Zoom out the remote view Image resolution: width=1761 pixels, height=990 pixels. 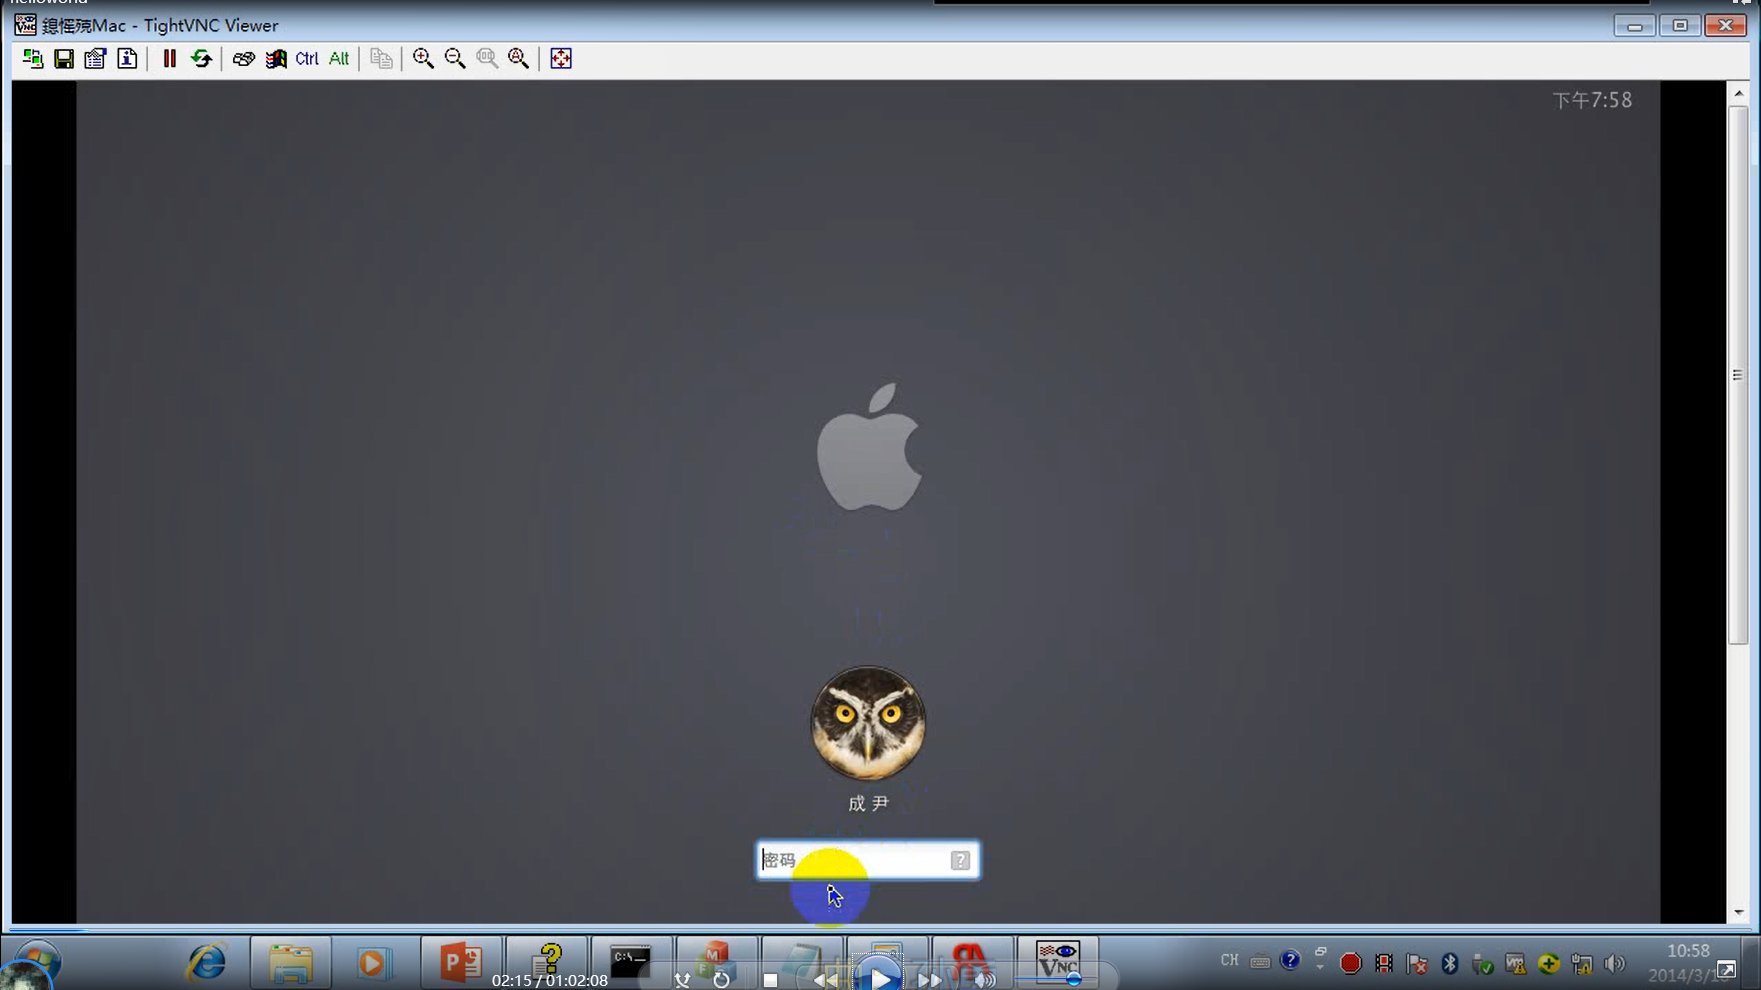click(x=455, y=59)
